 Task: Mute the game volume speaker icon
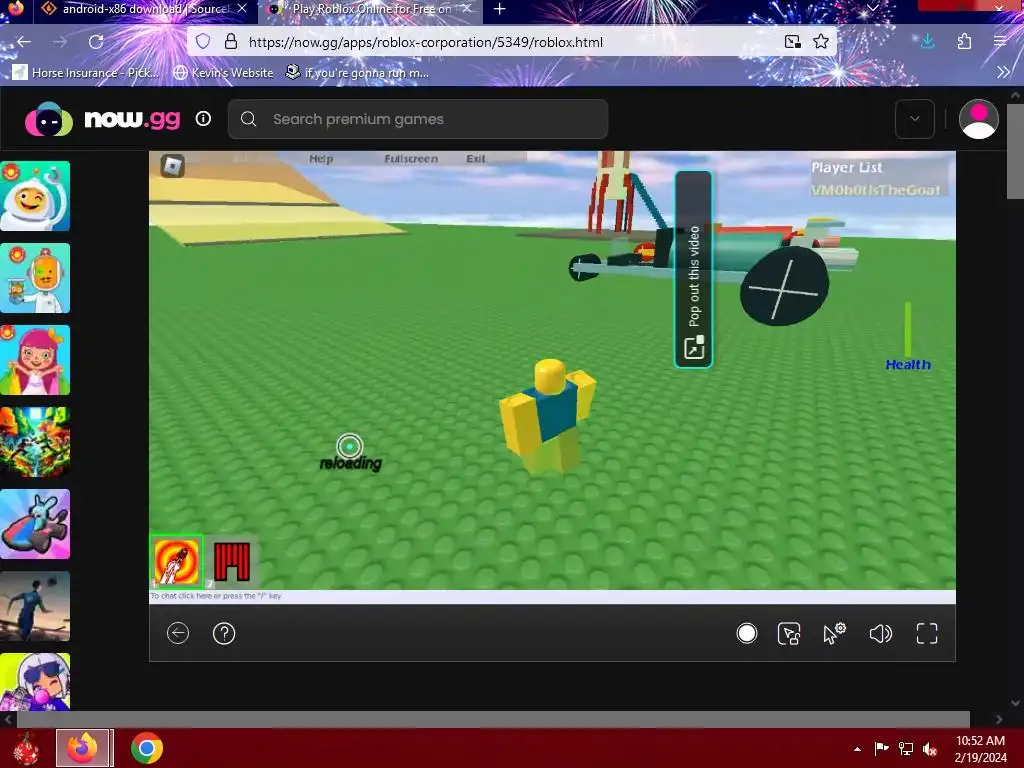880,633
